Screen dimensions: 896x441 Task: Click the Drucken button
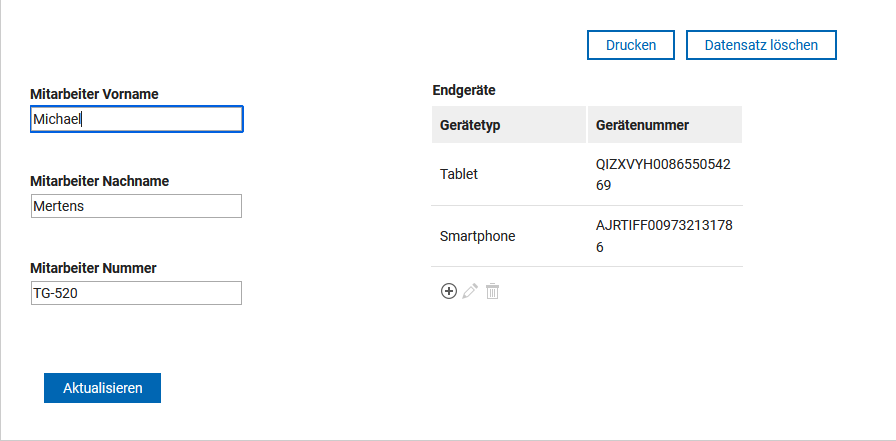631,45
